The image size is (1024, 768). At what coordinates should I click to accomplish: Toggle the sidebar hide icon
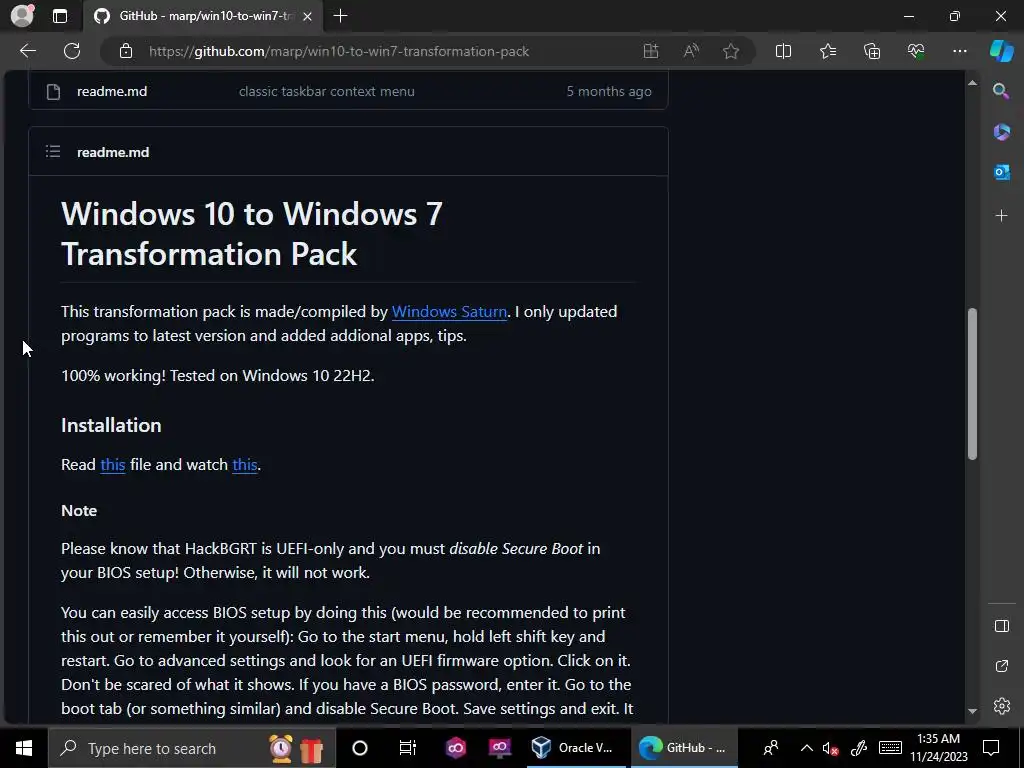(1002, 626)
